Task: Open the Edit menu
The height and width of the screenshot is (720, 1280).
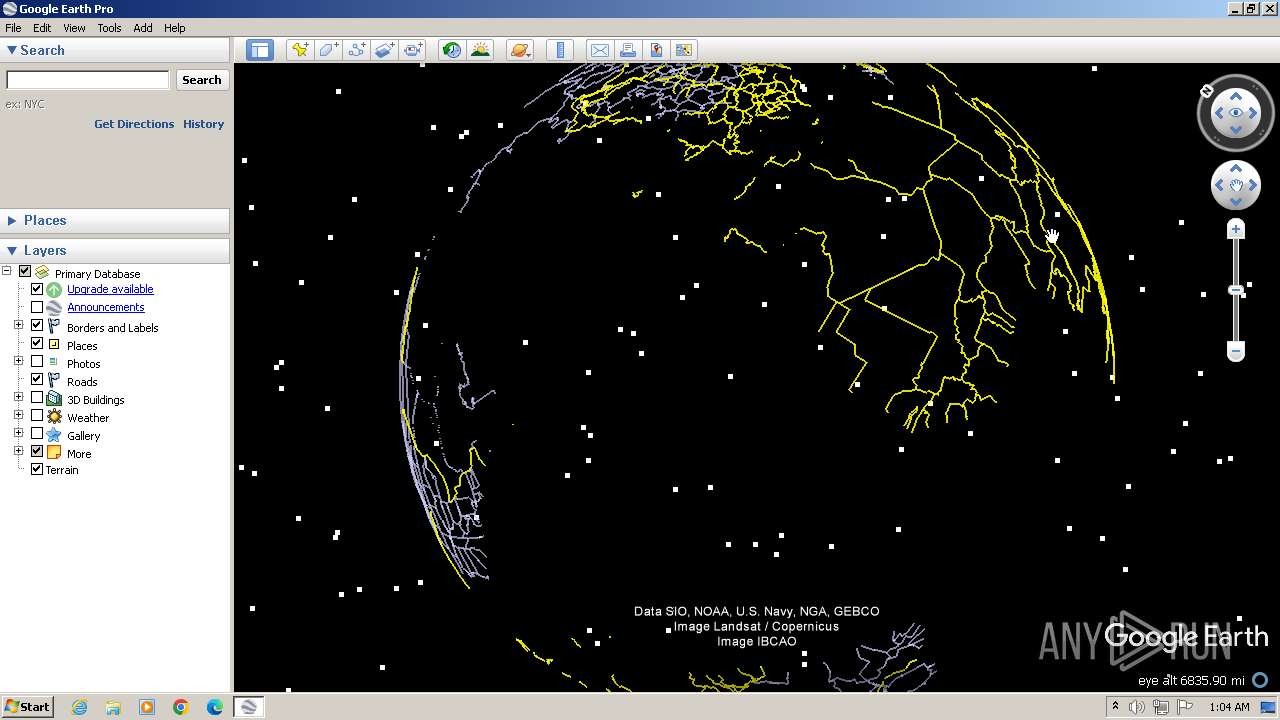Action: (42, 28)
